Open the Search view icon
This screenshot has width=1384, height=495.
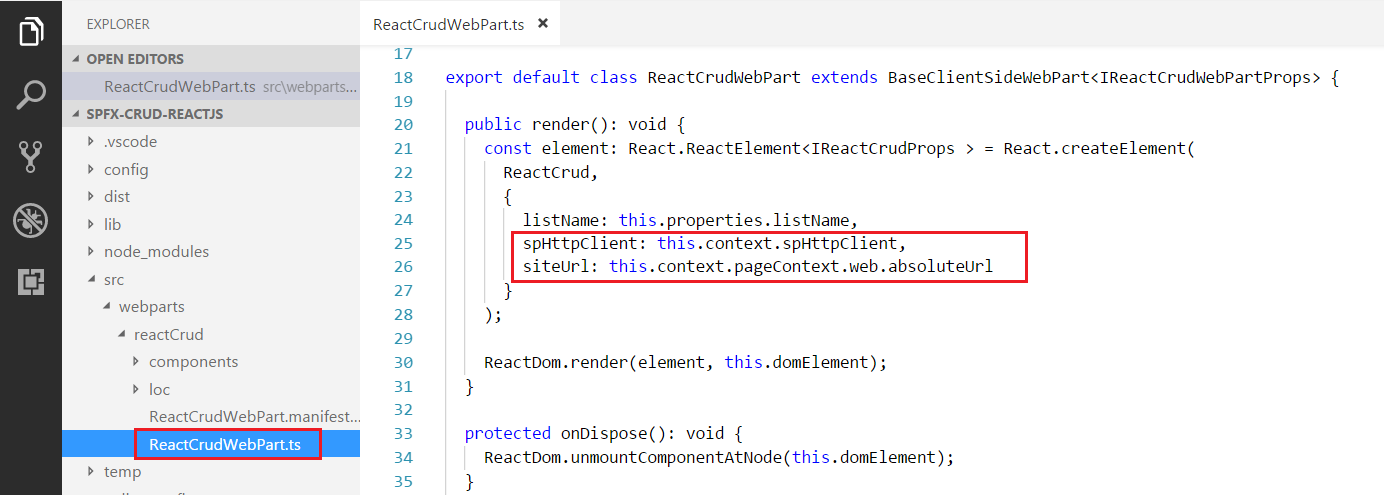pyautogui.click(x=31, y=94)
